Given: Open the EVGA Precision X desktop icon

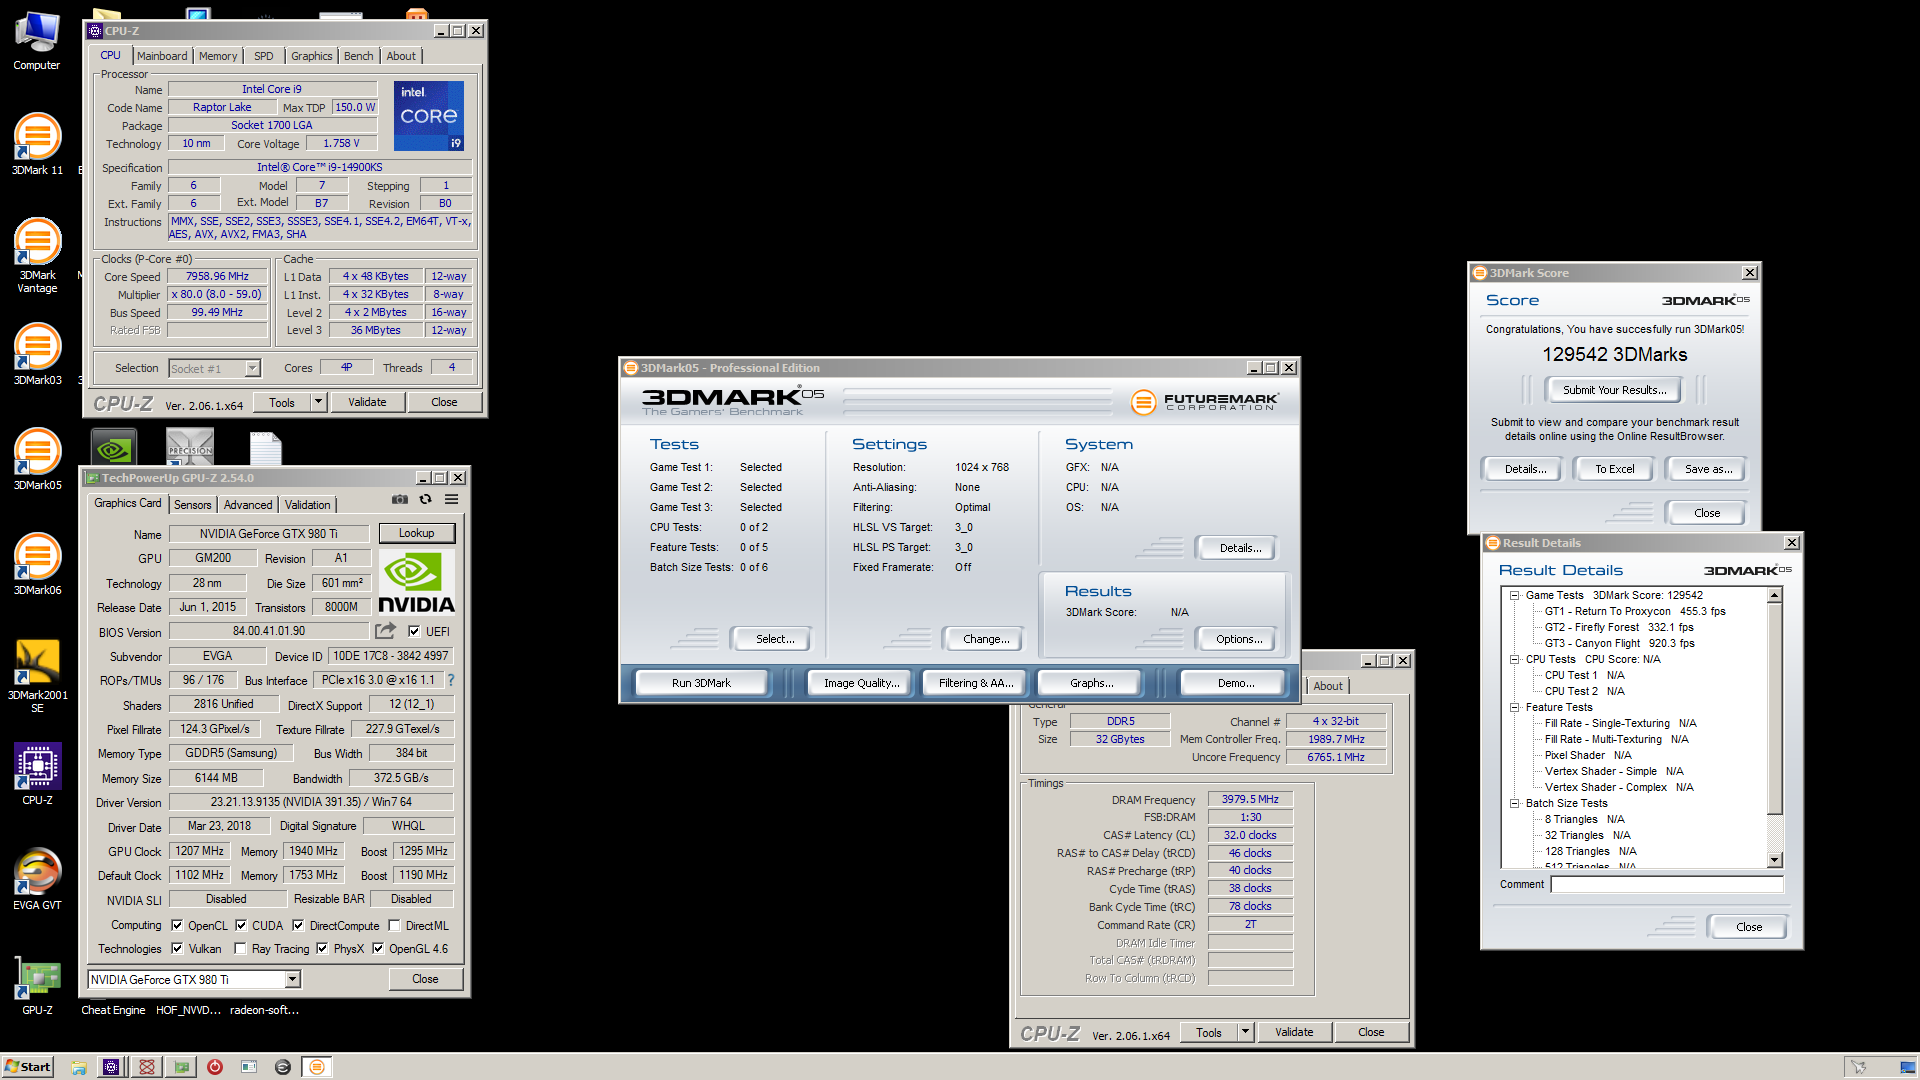Looking at the screenshot, I should [x=190, y=447].
